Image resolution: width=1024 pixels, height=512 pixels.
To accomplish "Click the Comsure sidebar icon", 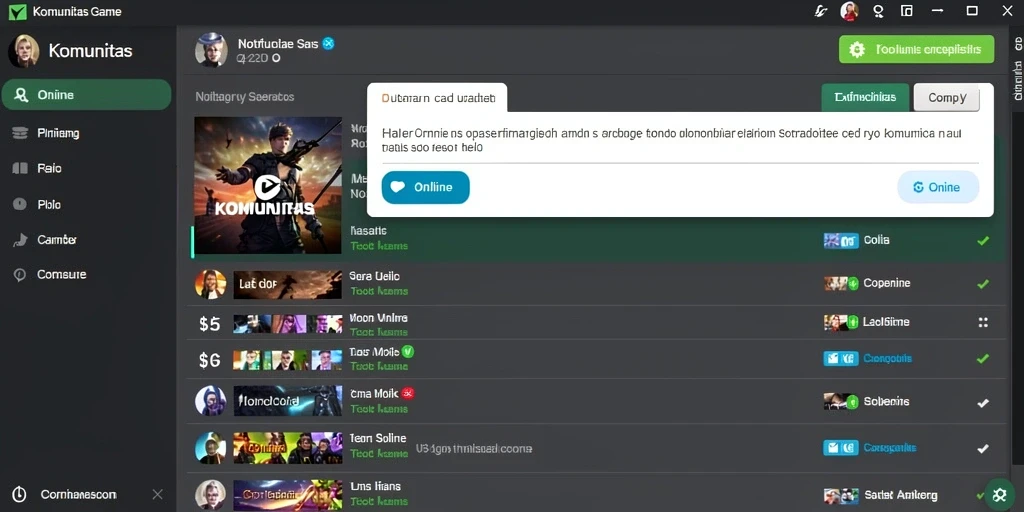I will click(20, 275).
